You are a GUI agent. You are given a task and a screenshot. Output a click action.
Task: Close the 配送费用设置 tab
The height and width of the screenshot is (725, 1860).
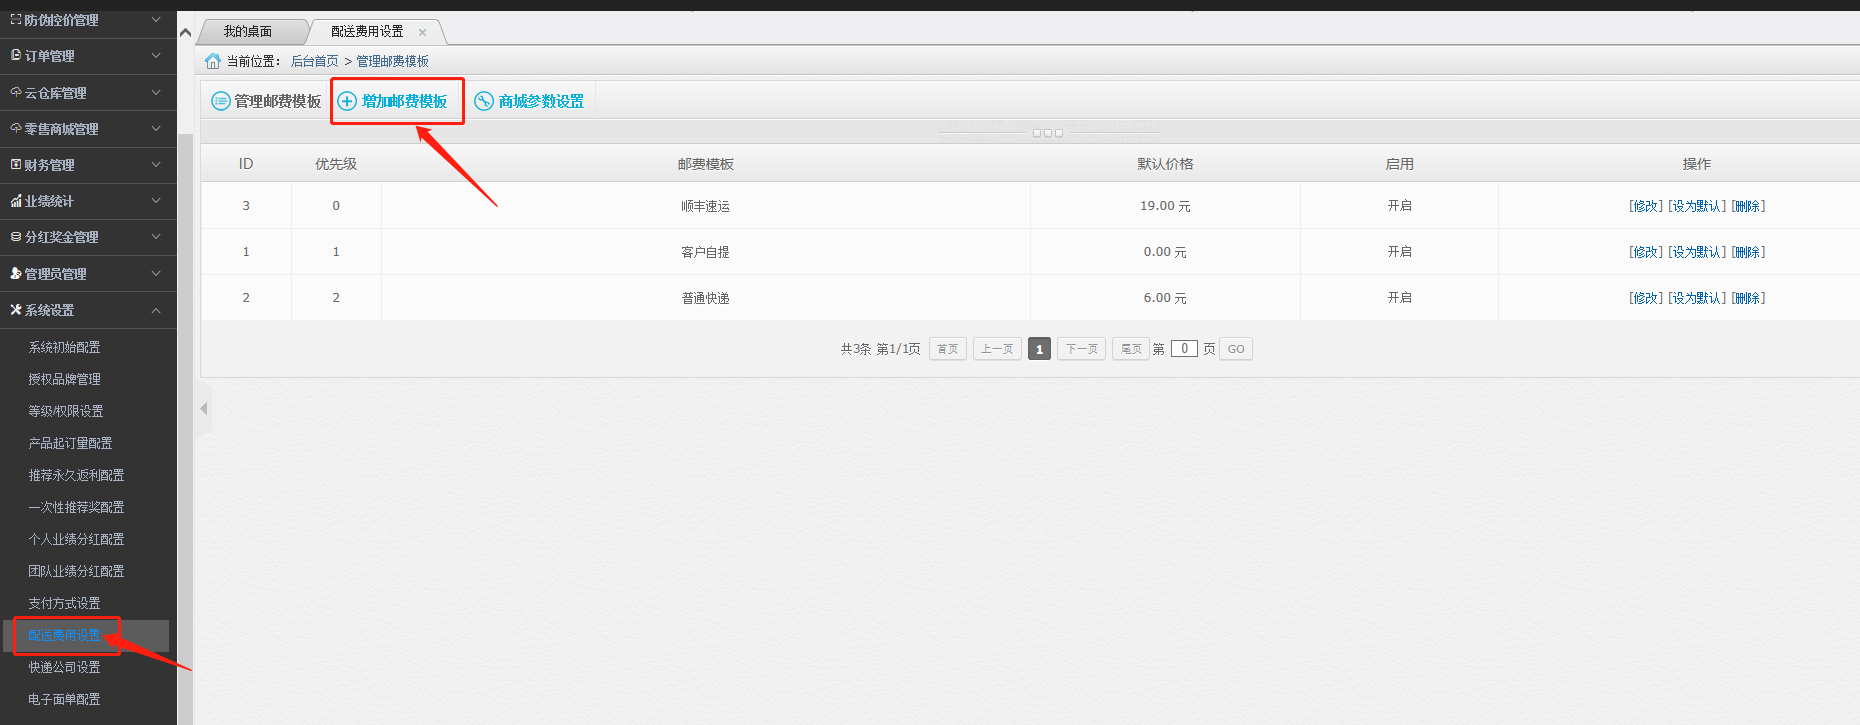pos(422,32)
